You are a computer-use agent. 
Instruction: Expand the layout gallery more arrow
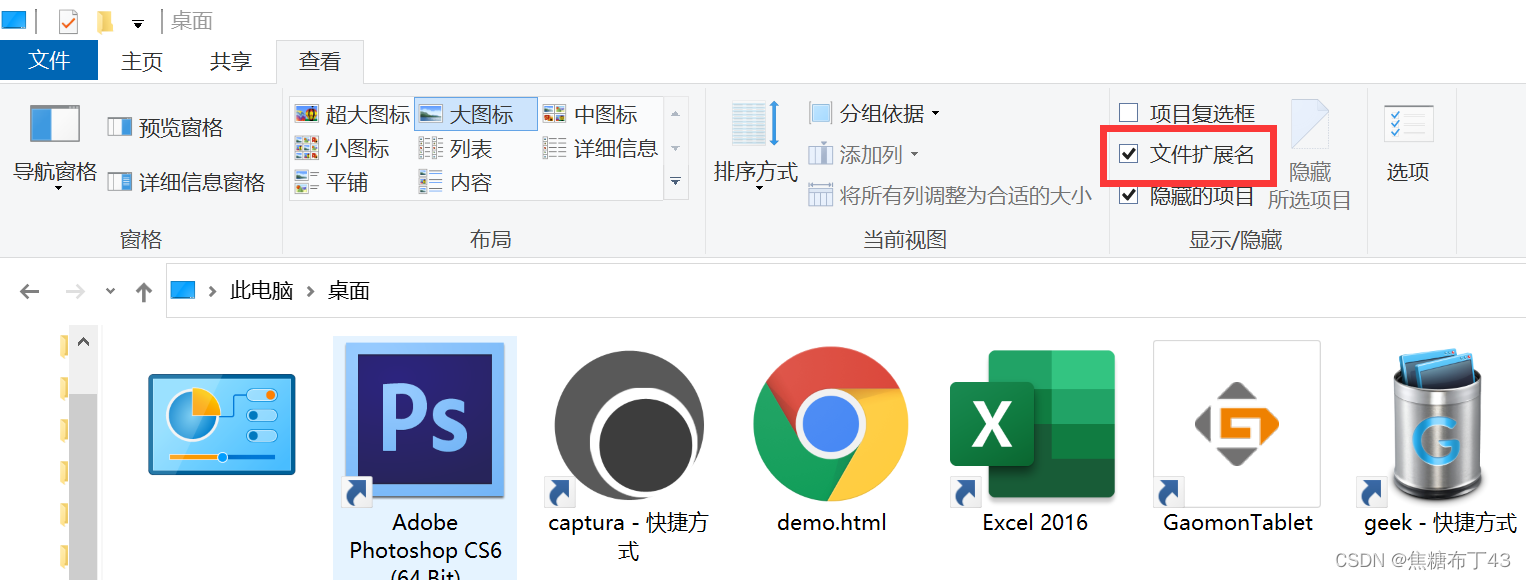coord(676,182)
